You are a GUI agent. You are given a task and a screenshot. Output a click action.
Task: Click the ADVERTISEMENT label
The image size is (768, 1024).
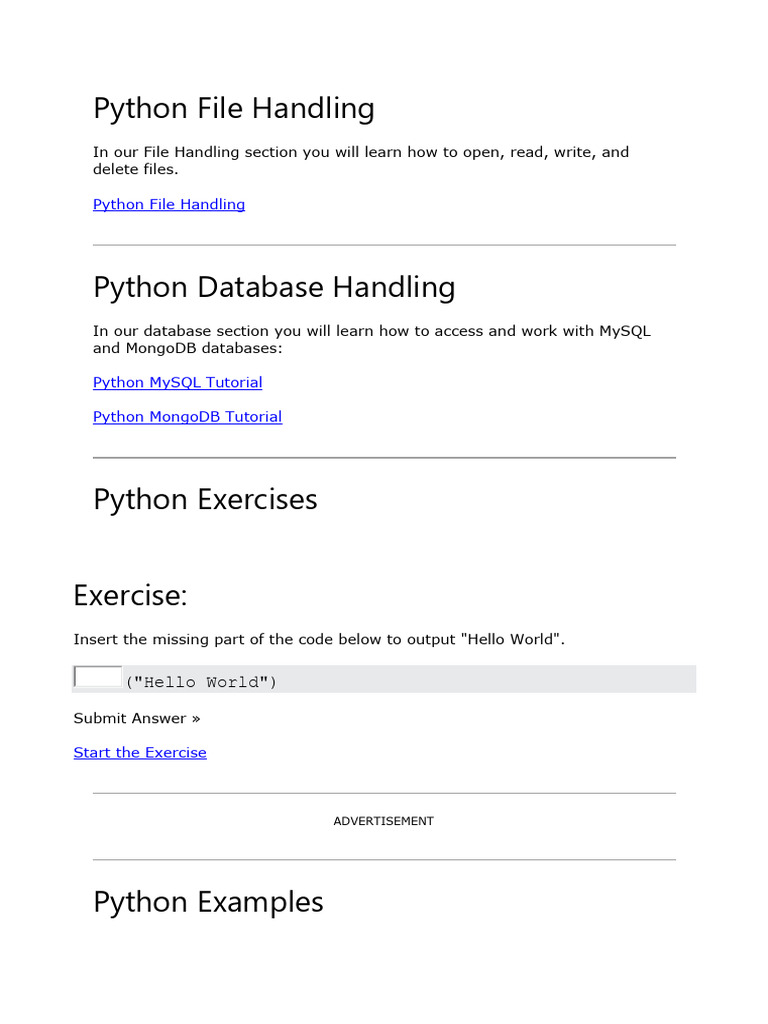click(383, 821)
